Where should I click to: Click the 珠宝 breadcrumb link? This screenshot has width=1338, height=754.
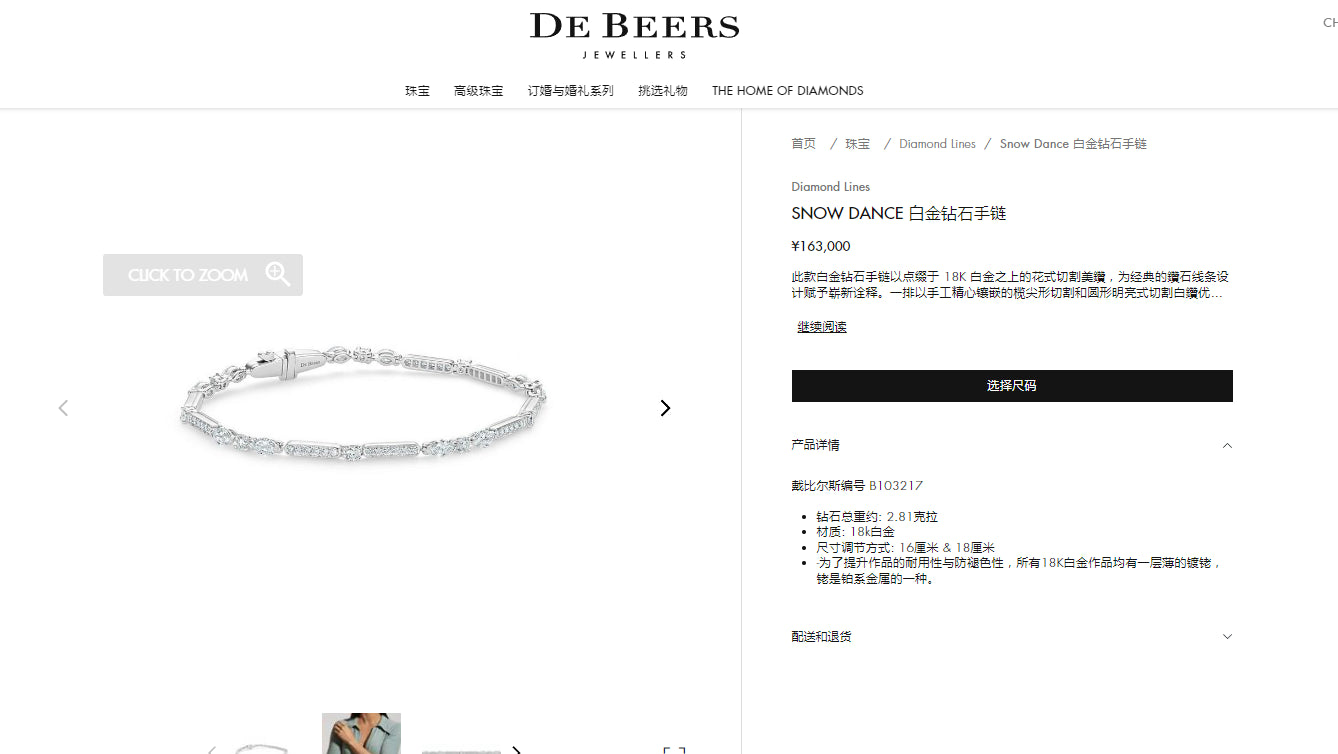[858, 144]
